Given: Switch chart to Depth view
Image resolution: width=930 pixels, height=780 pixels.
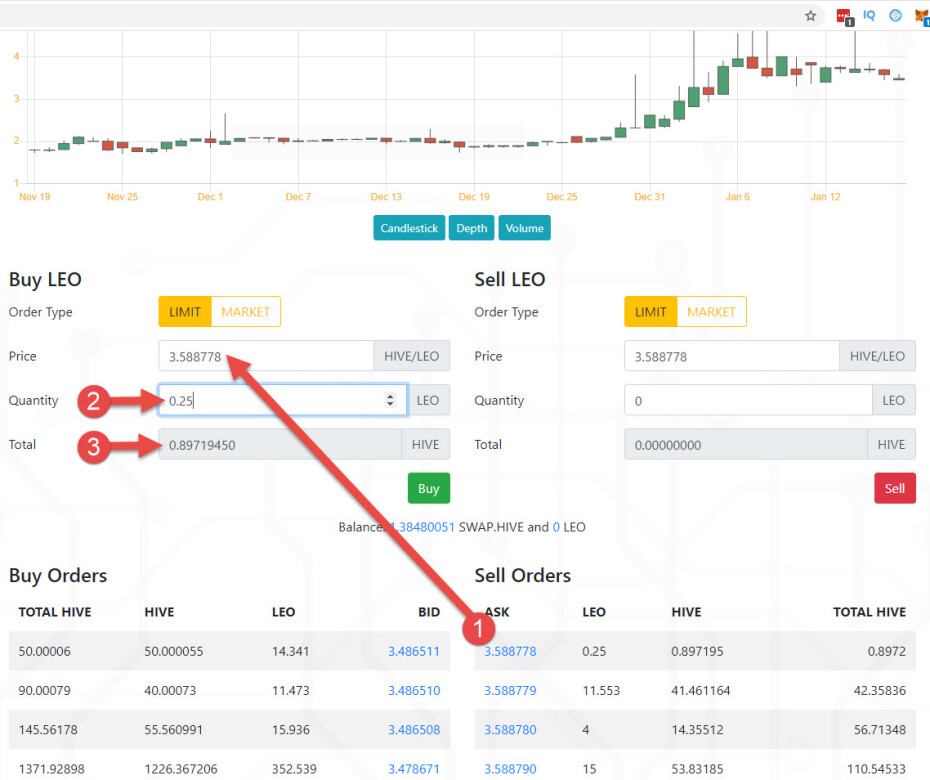Looking at the screenshot, I should [471, 228].
